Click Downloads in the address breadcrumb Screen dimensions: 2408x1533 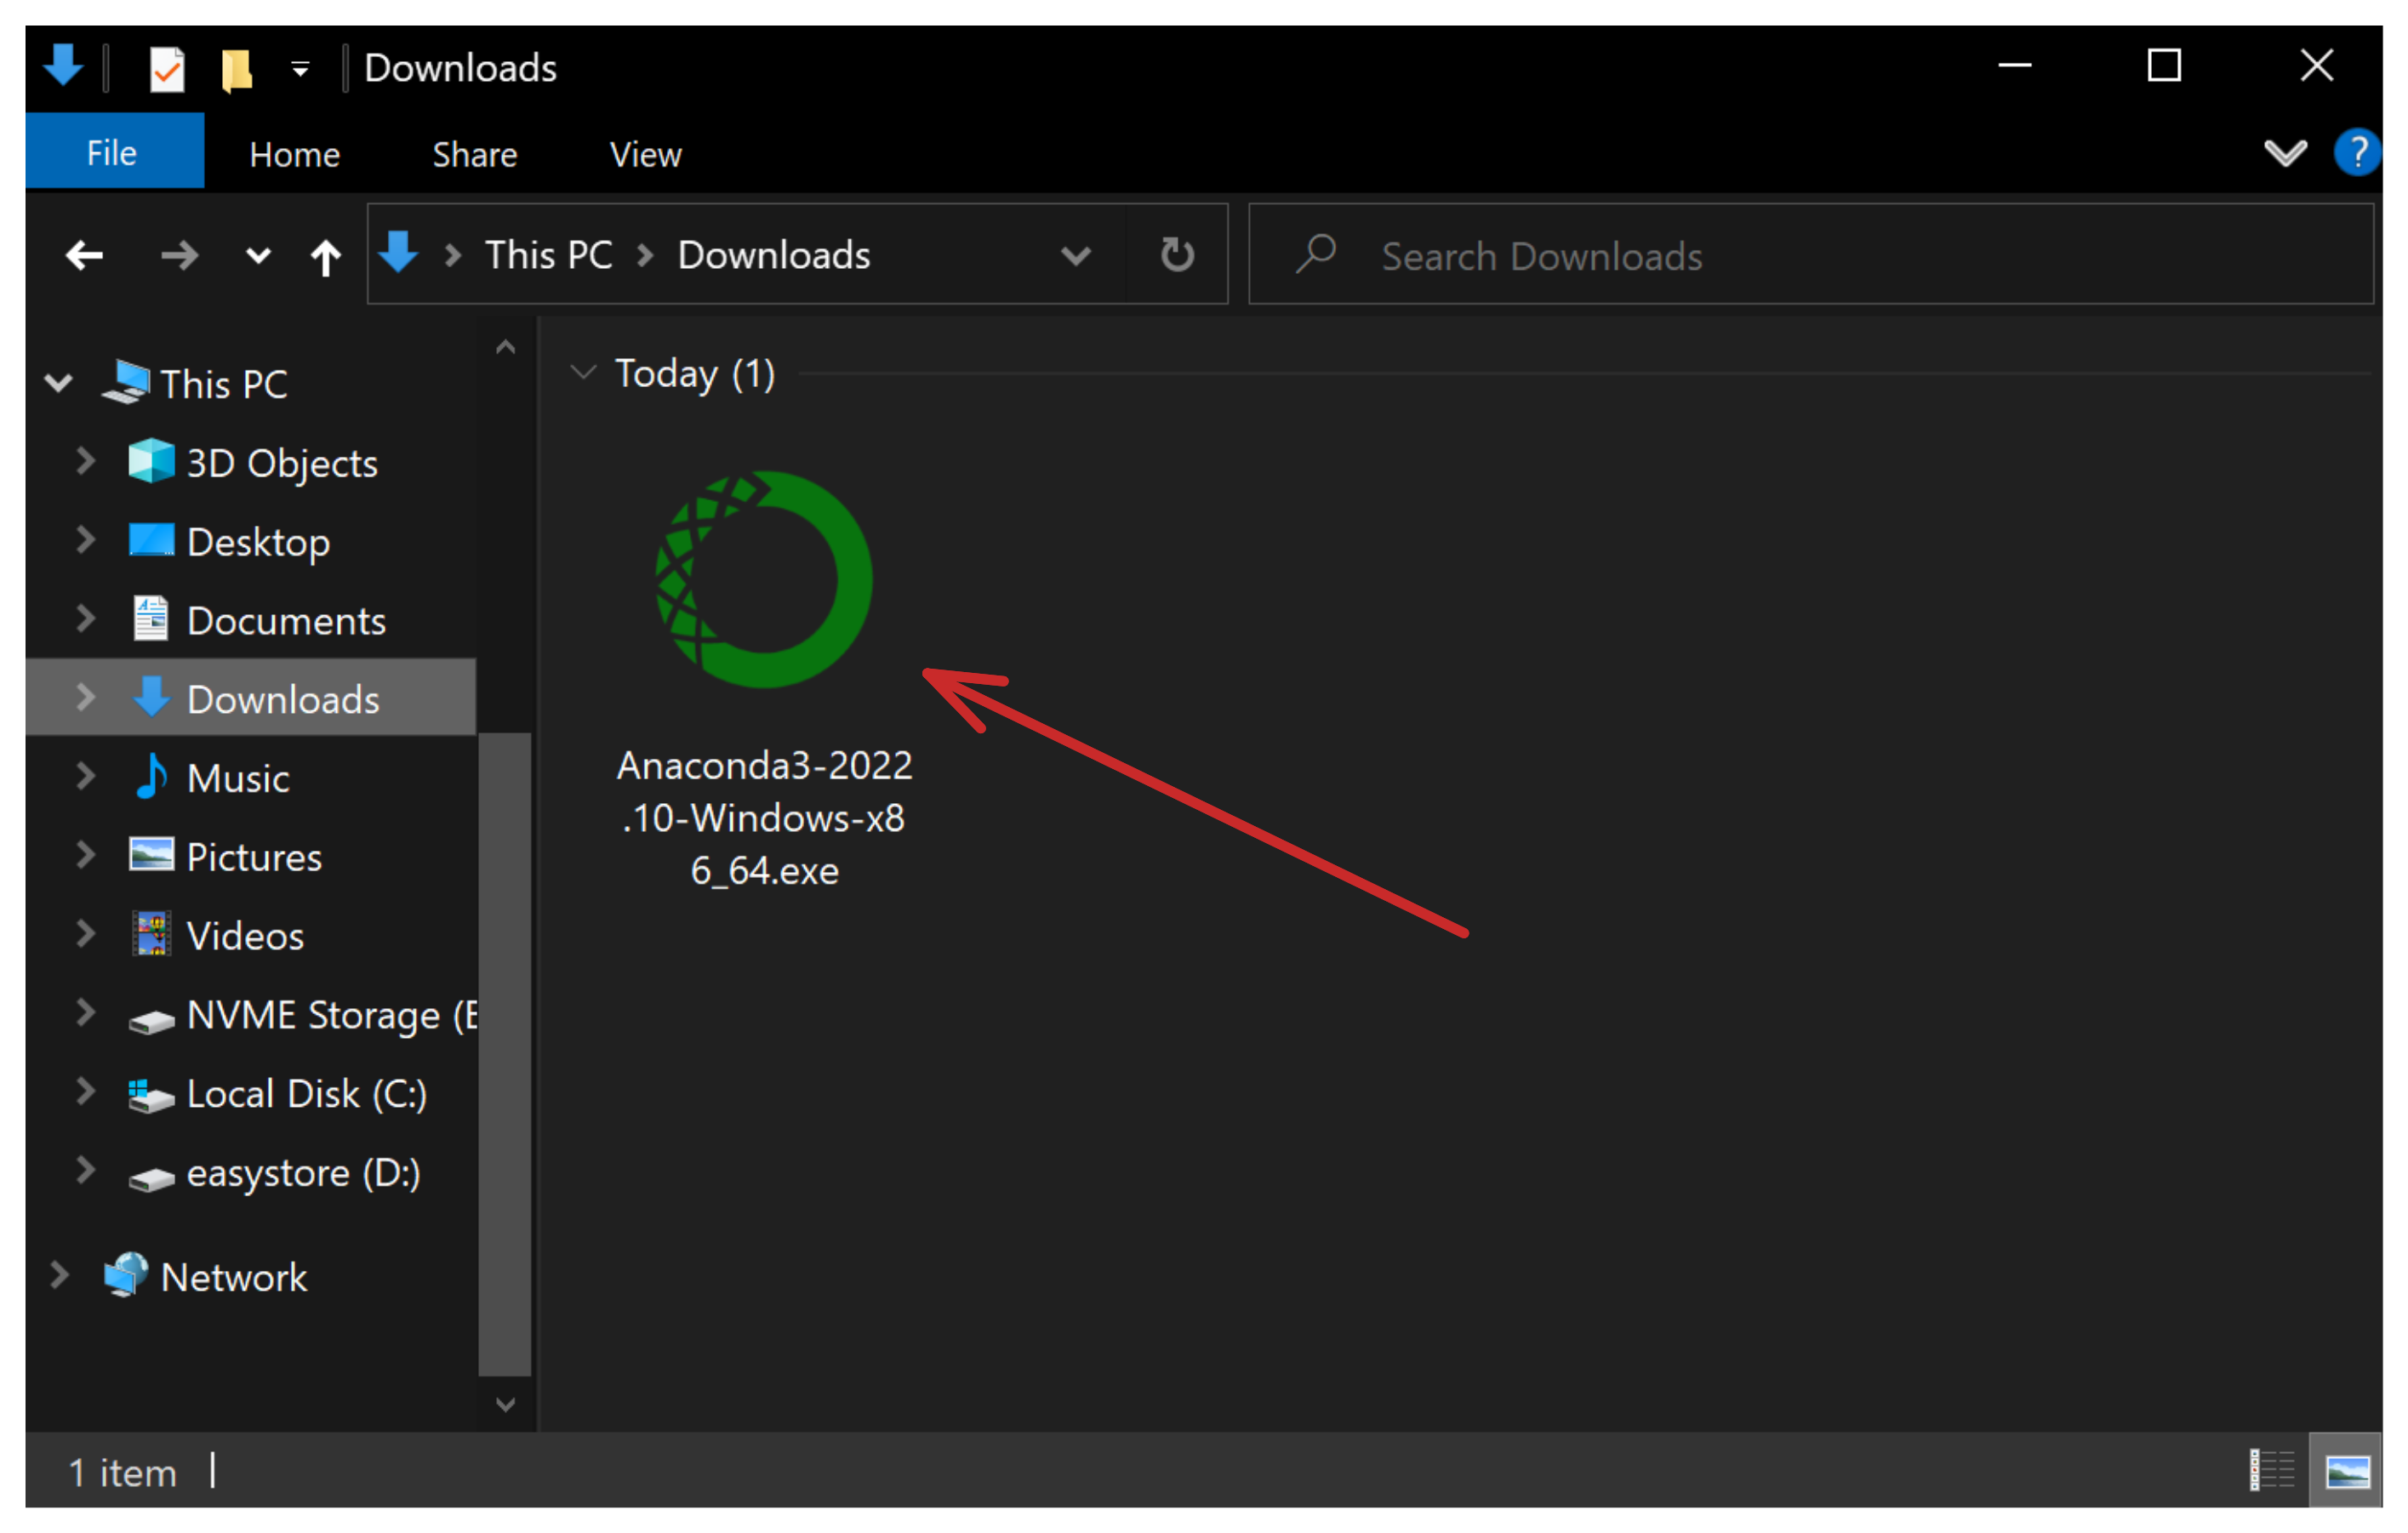[x=774, y=255]
